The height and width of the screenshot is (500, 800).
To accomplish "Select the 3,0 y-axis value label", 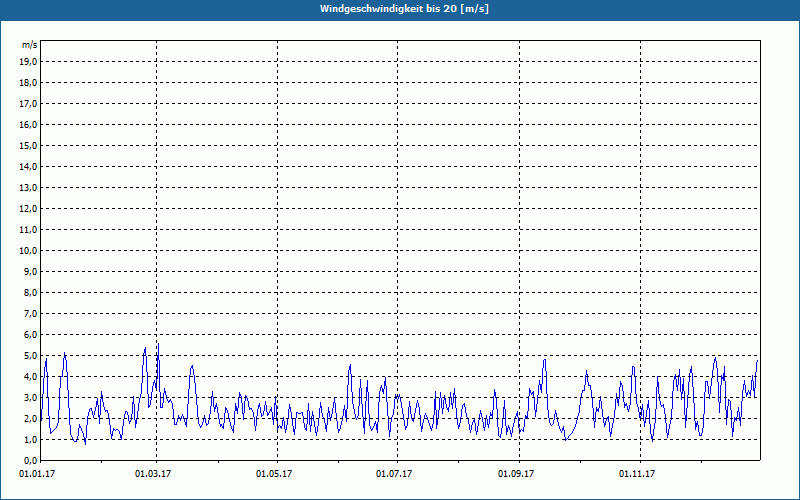I will point(31,398).
